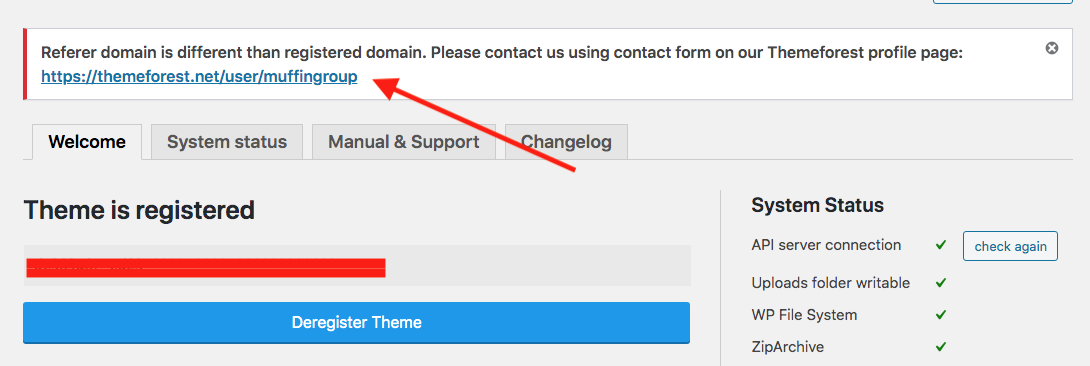View the Changelog tab
Screen dimensions: 1090x366
click(566, 142)
